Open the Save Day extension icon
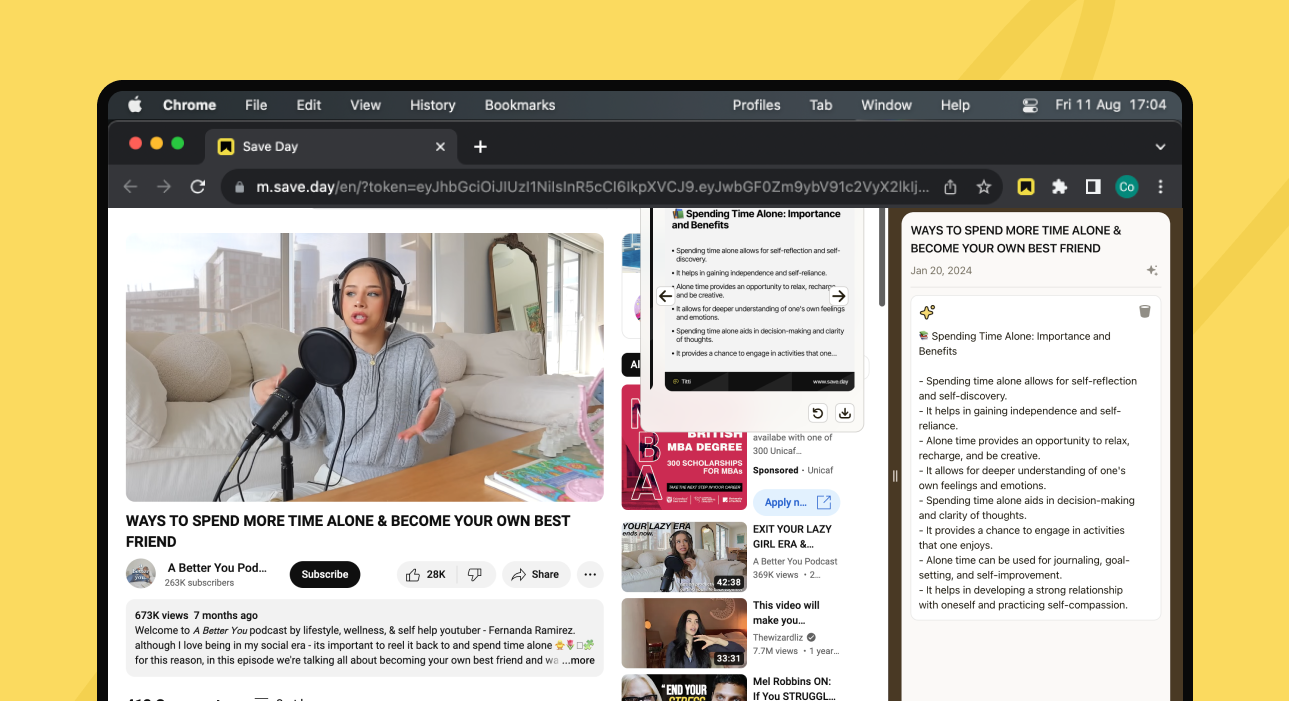The width and height of the screenshot is (1289, 701). [x=1025, y=187]
